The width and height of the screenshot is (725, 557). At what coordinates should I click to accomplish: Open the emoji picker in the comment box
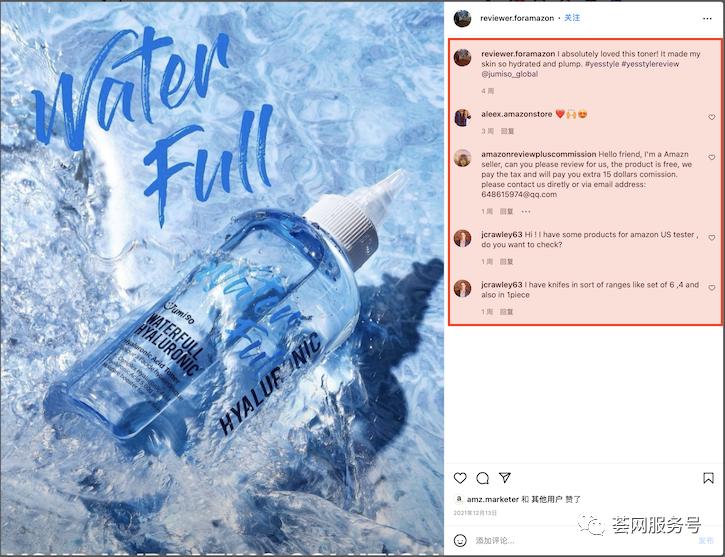click(460, 540)
